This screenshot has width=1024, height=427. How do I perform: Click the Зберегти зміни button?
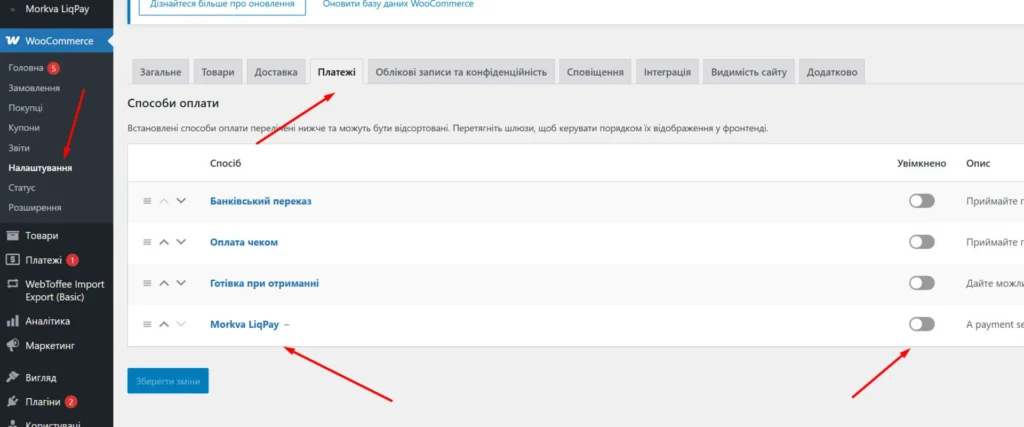[168, 381]
